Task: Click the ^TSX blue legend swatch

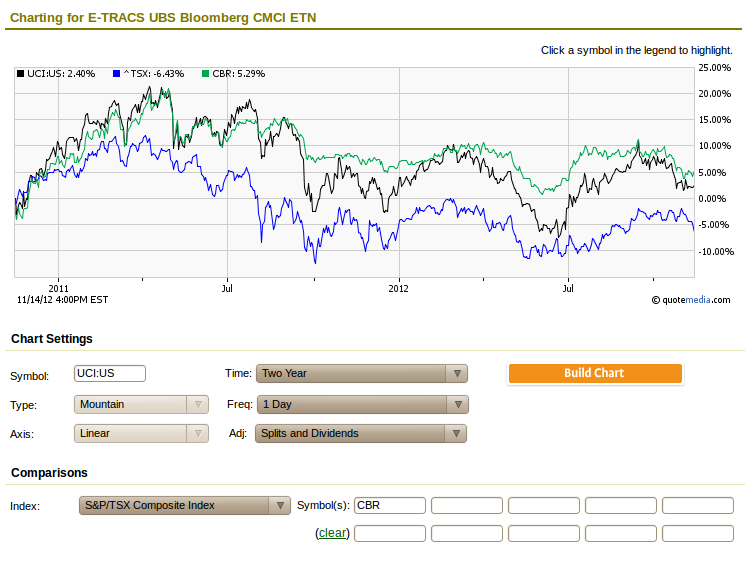Action: point(116,74)
